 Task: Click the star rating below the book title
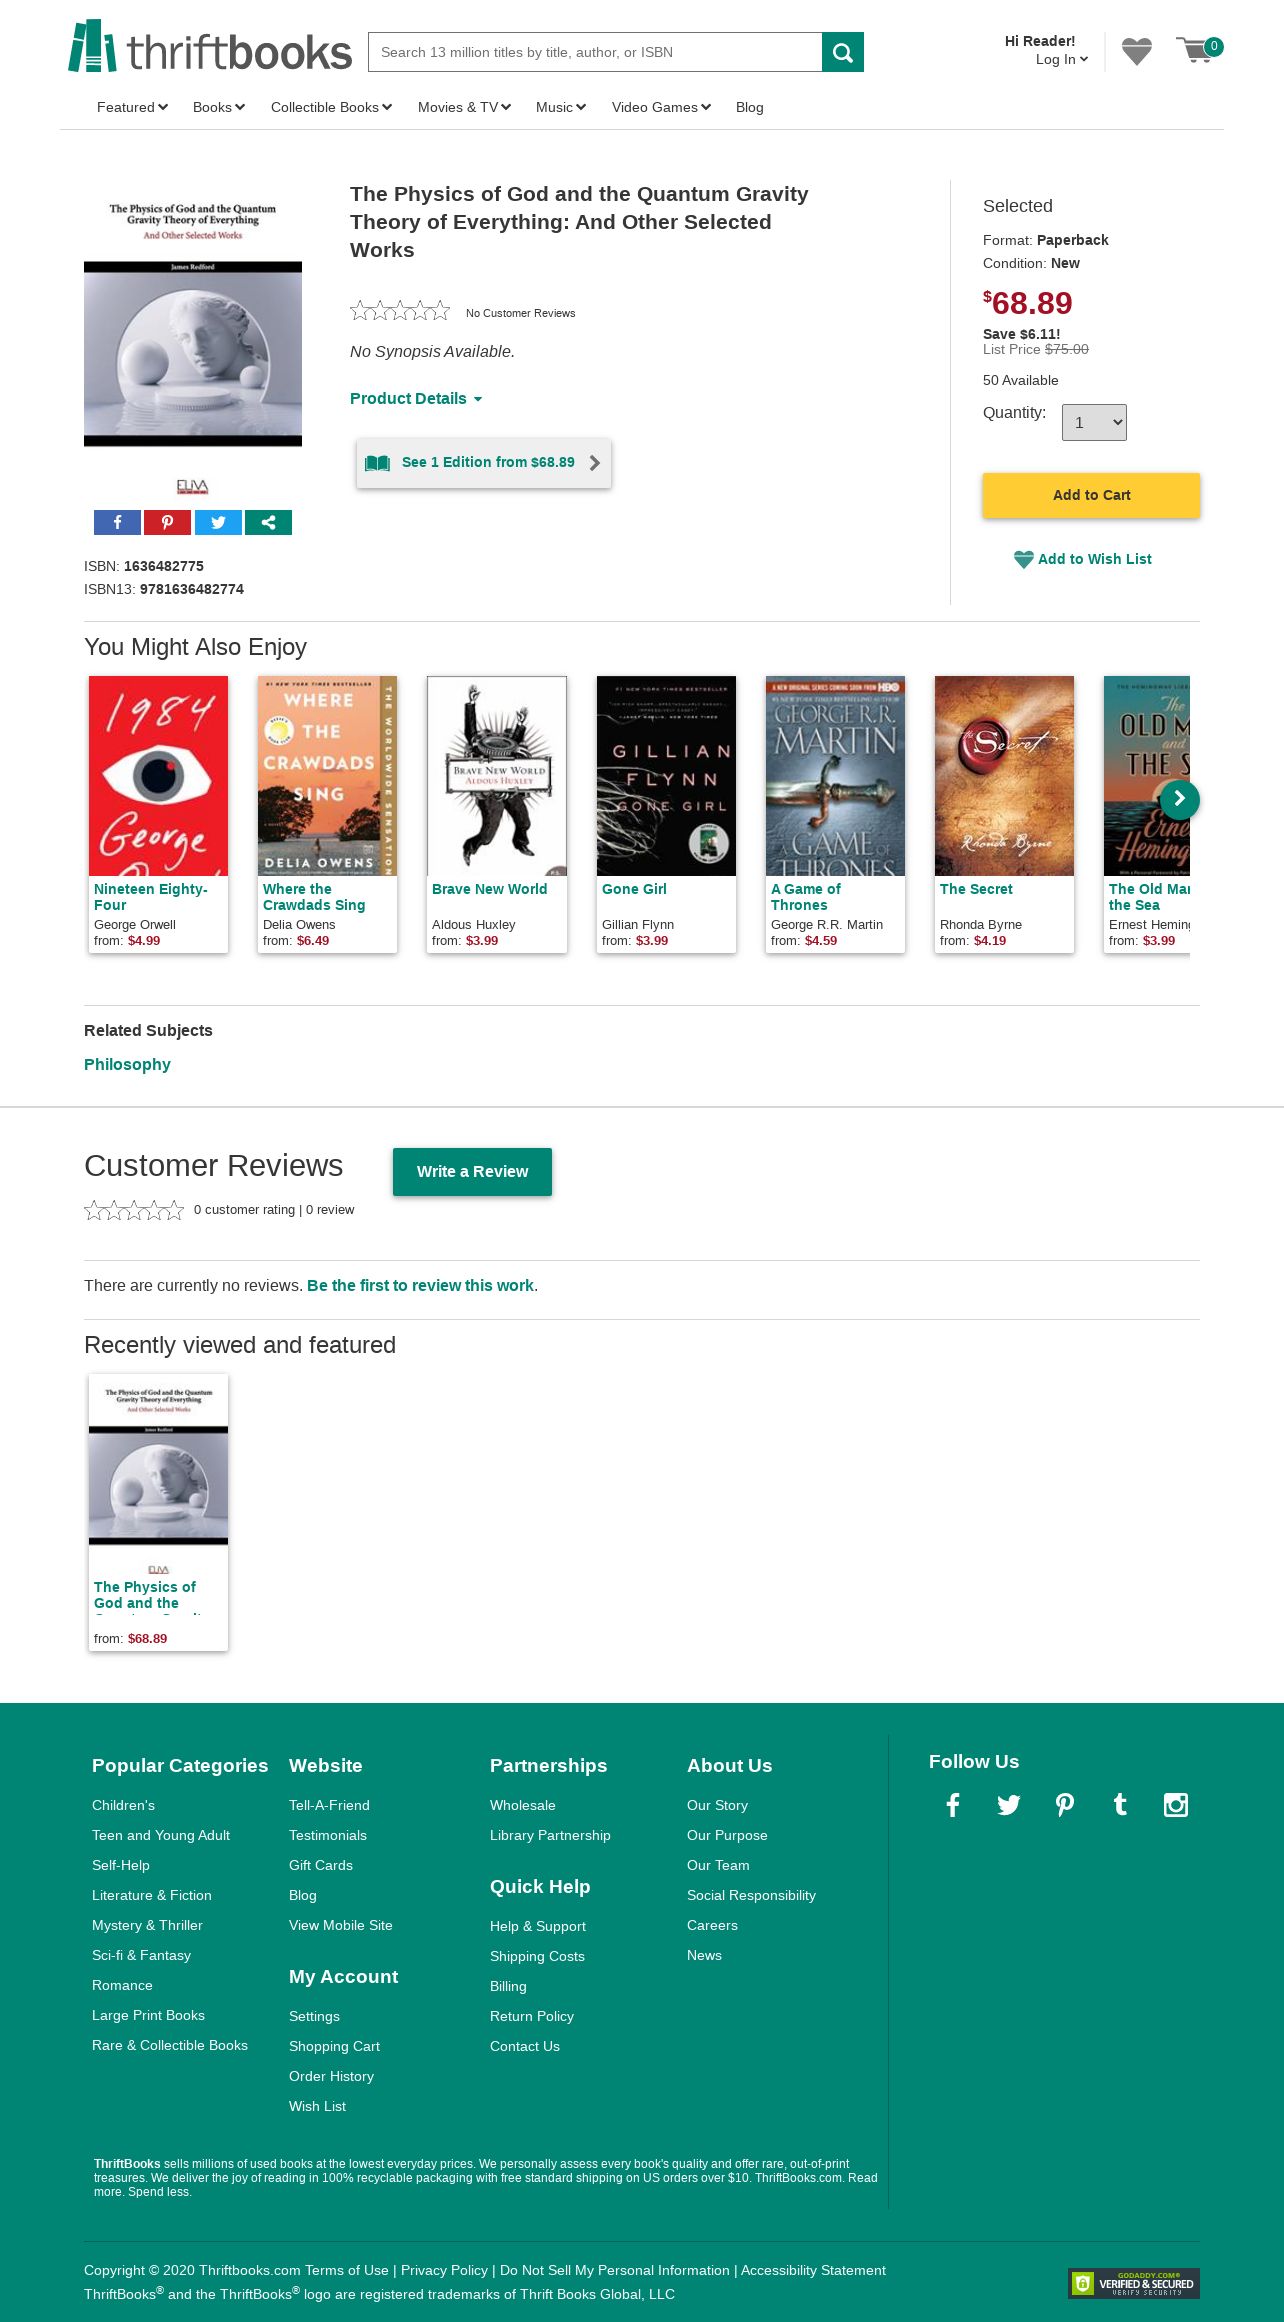point(400,311)
